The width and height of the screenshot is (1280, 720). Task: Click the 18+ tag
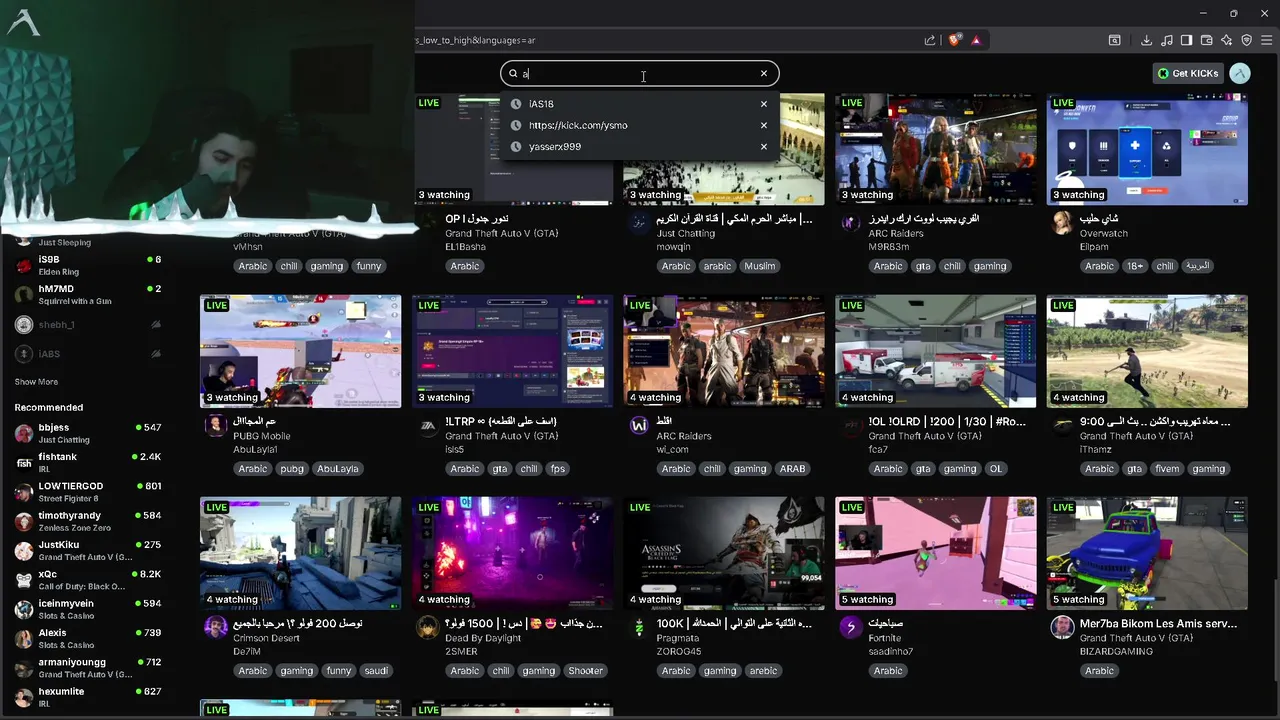coord(1135,266)
